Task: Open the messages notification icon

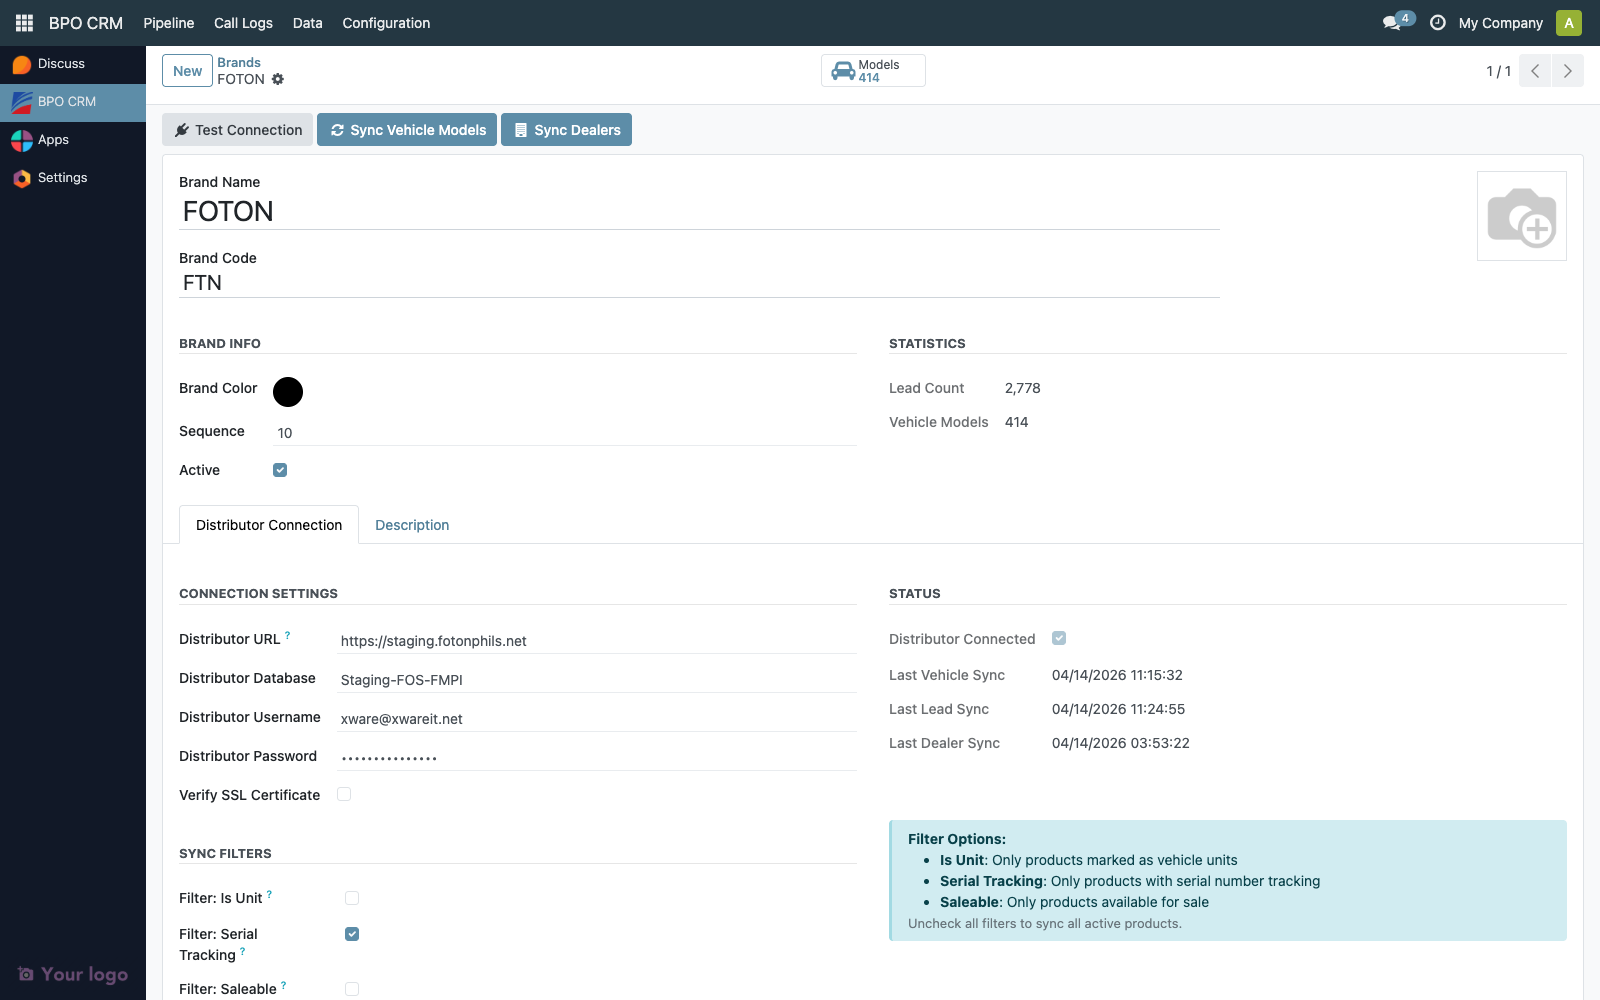Action: 1391,21
